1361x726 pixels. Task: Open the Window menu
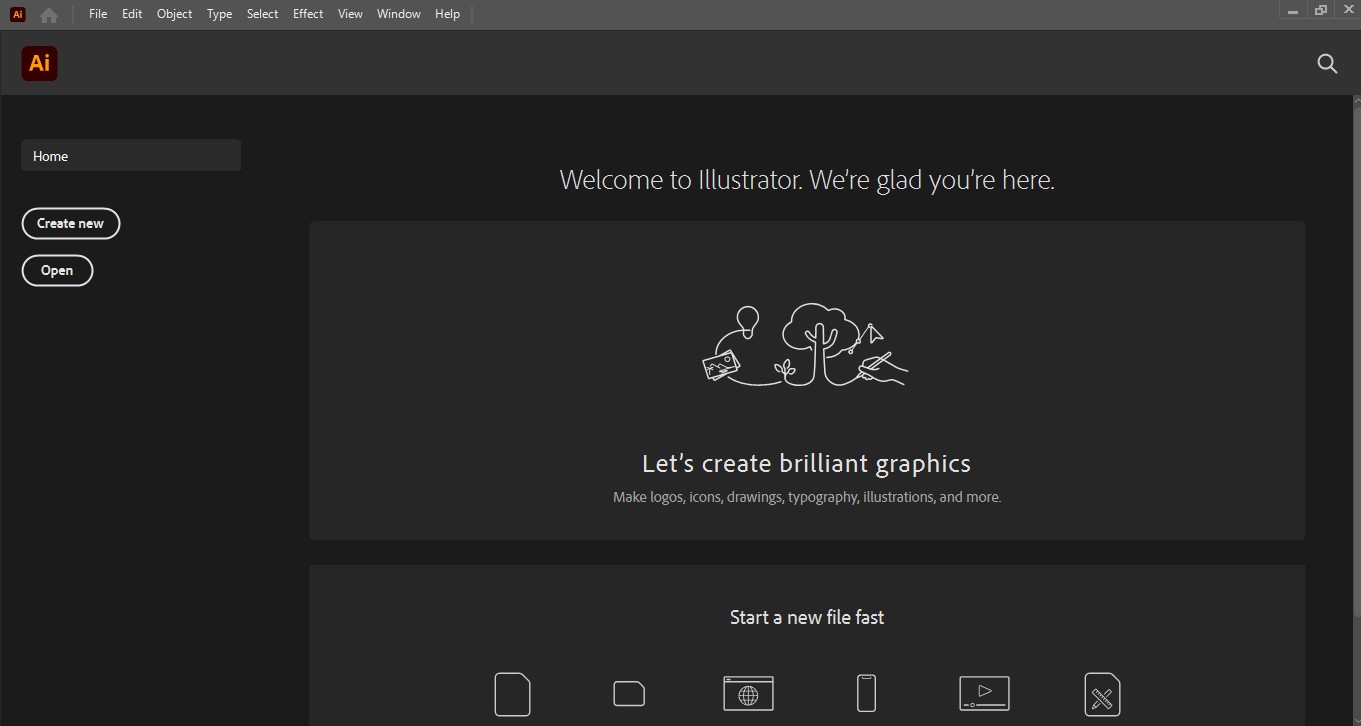point(398,14)
